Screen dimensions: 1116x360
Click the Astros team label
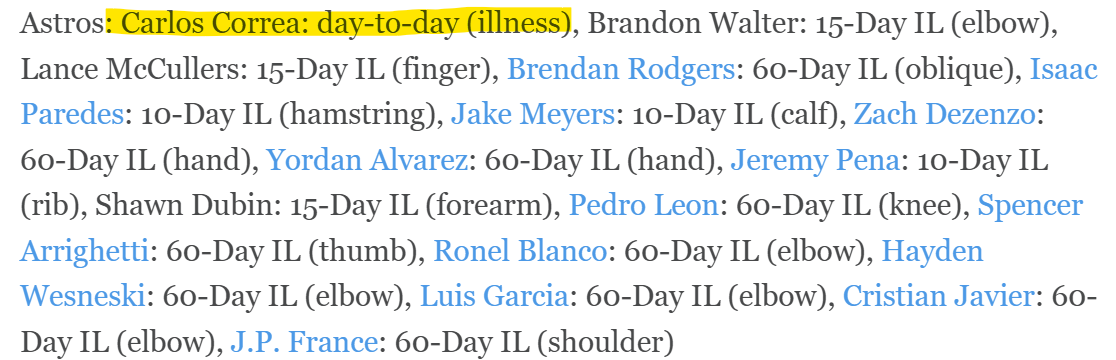(62, 23)
